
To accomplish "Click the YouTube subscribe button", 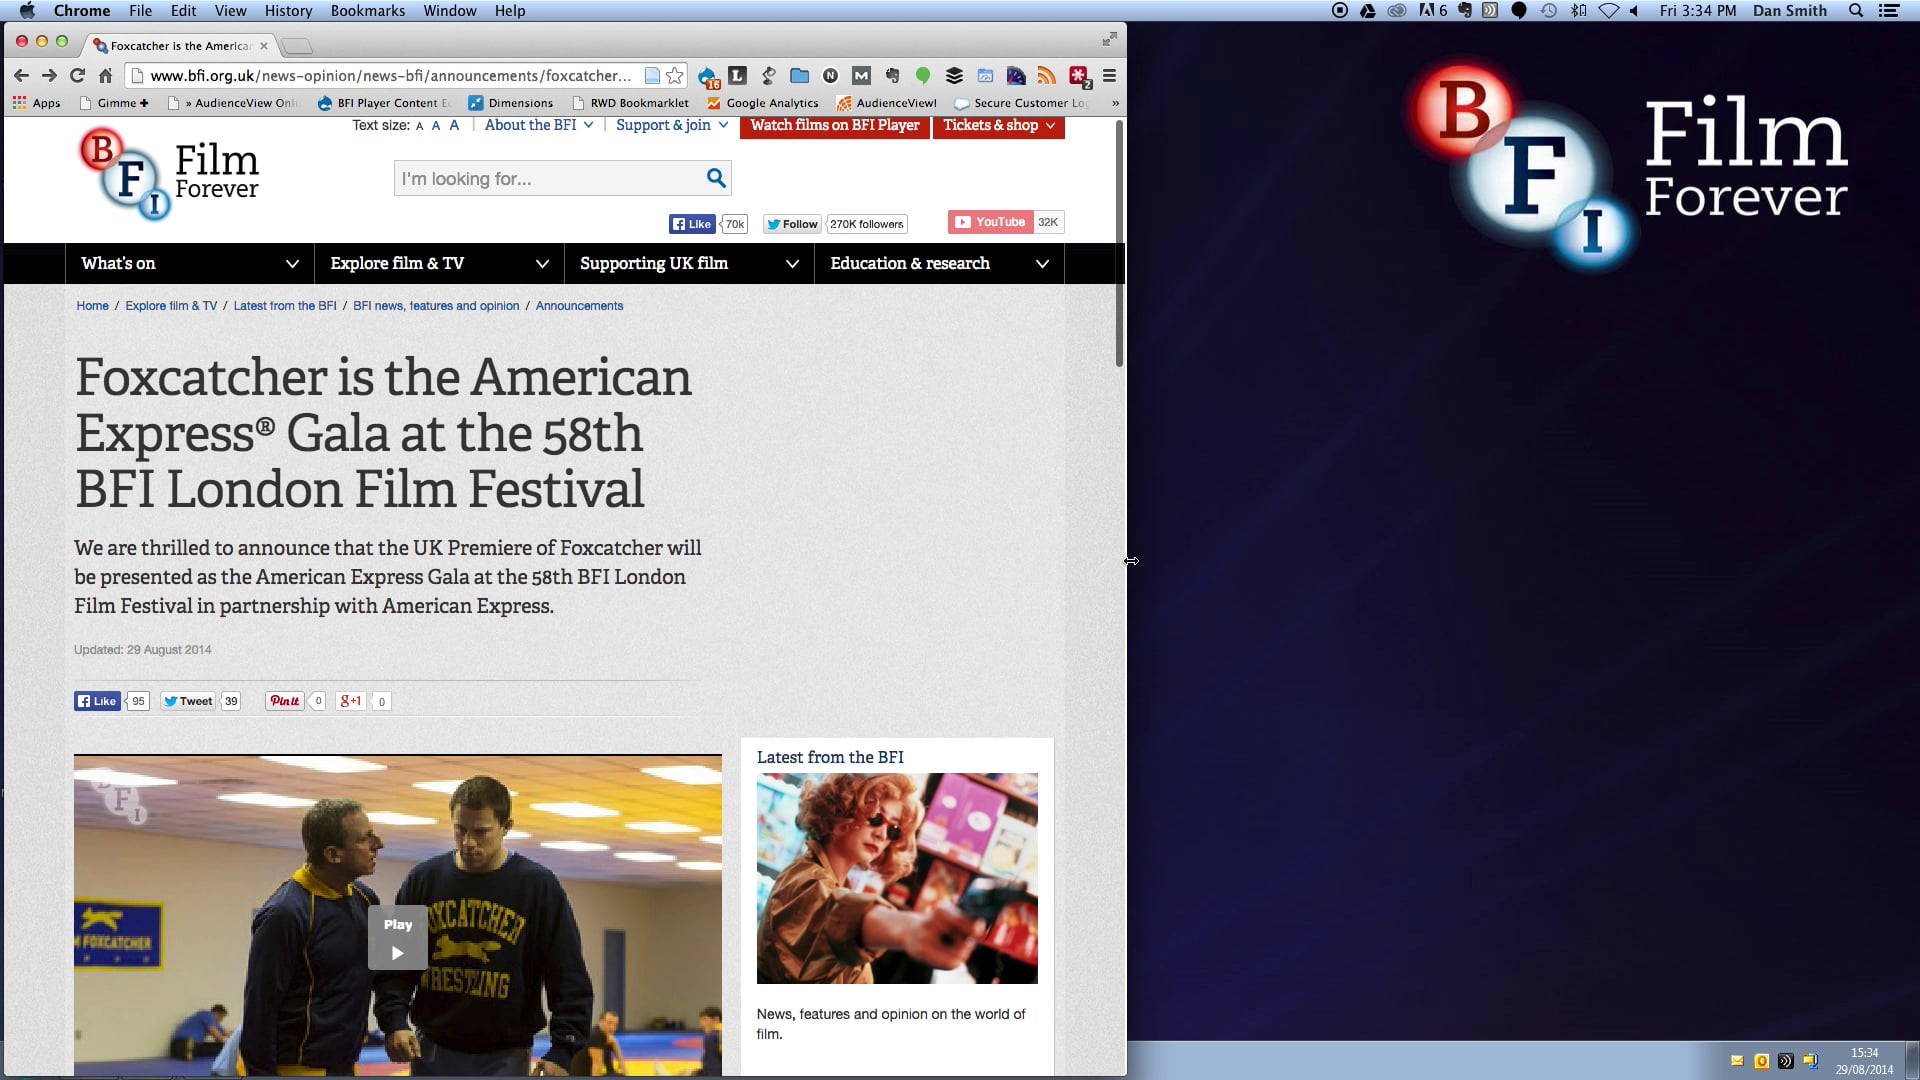I will [990, 222].
